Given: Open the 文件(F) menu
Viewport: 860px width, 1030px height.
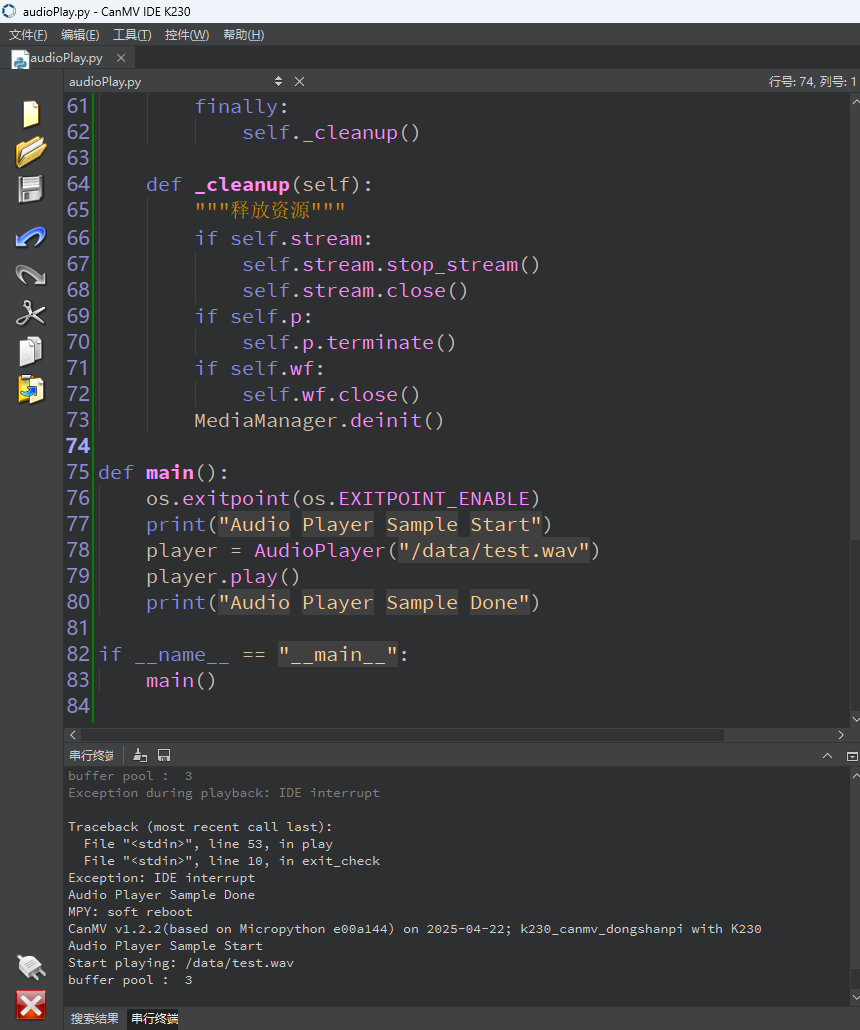Looking at the screenshot, I should [x=28, y=35].
